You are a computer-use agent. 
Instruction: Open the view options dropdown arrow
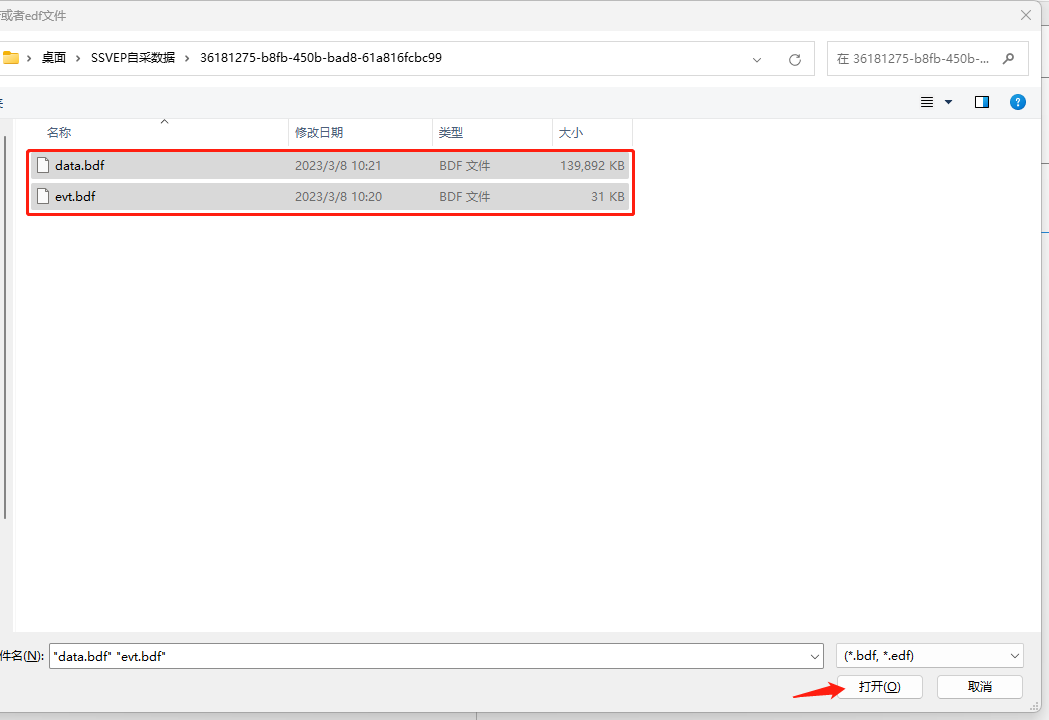click(x=948, y=101)
